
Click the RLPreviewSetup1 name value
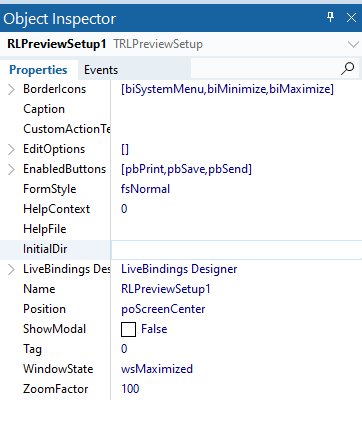pos(166,289)
